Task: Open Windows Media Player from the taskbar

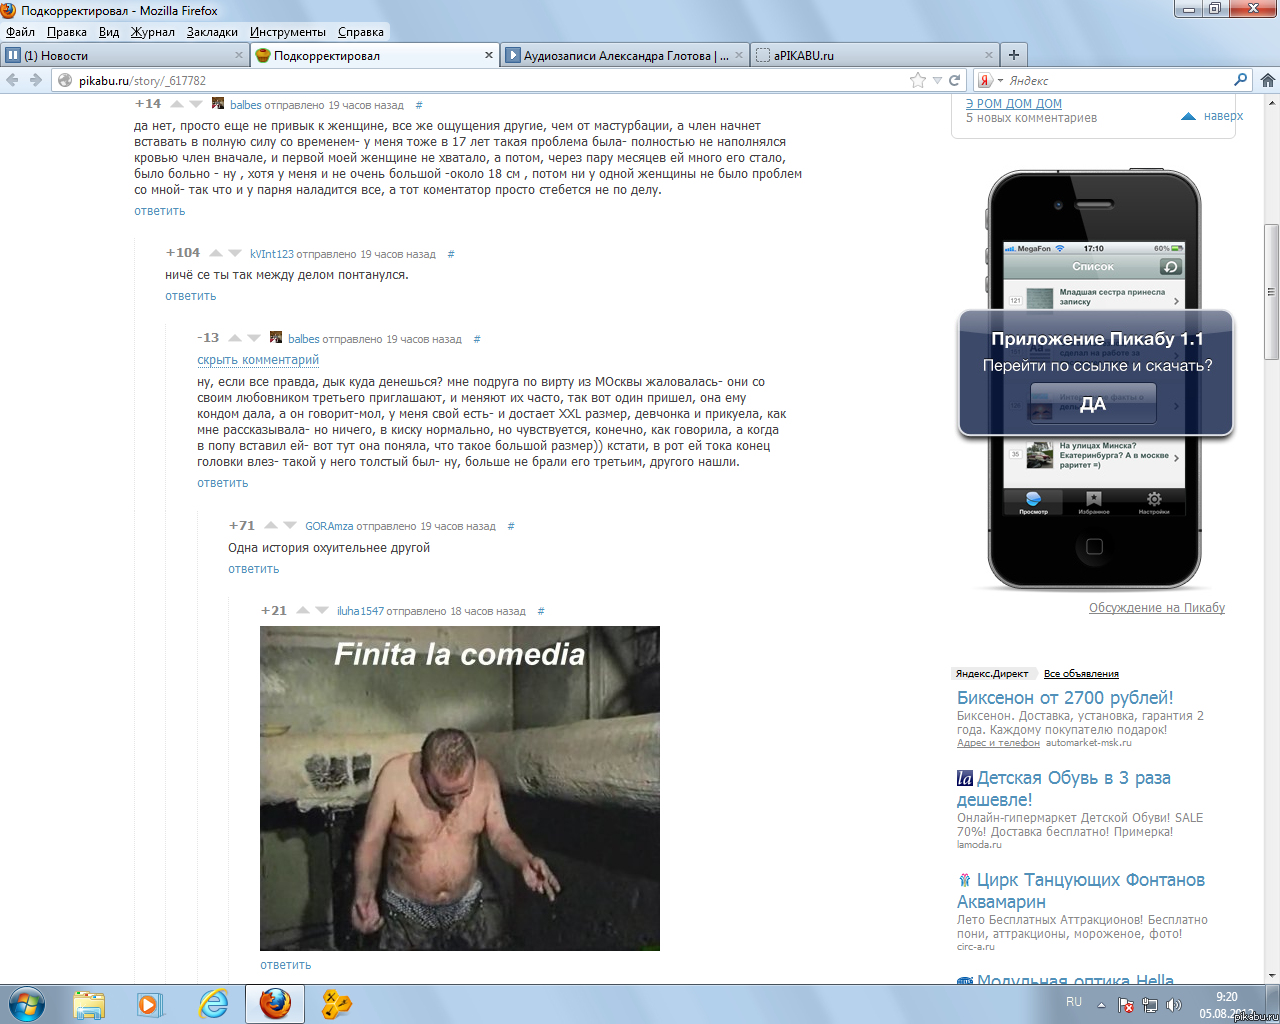Action: pos(150,1004)
